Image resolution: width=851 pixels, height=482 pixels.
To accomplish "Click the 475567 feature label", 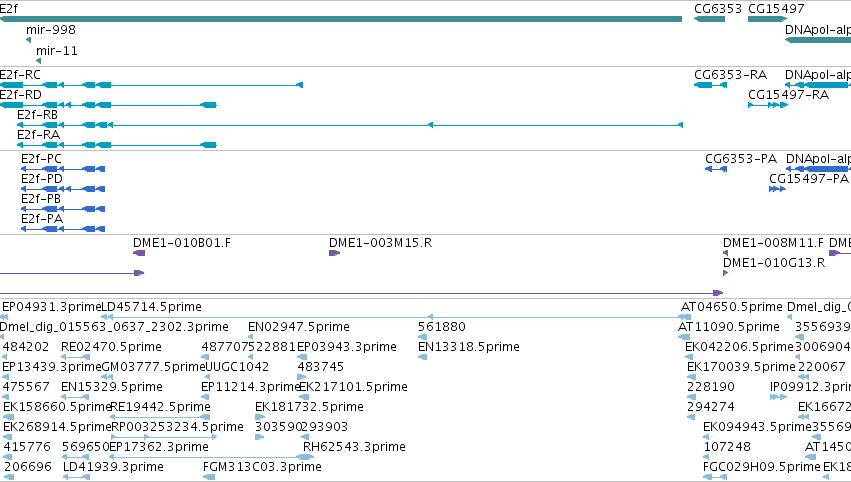I will 26,388.
